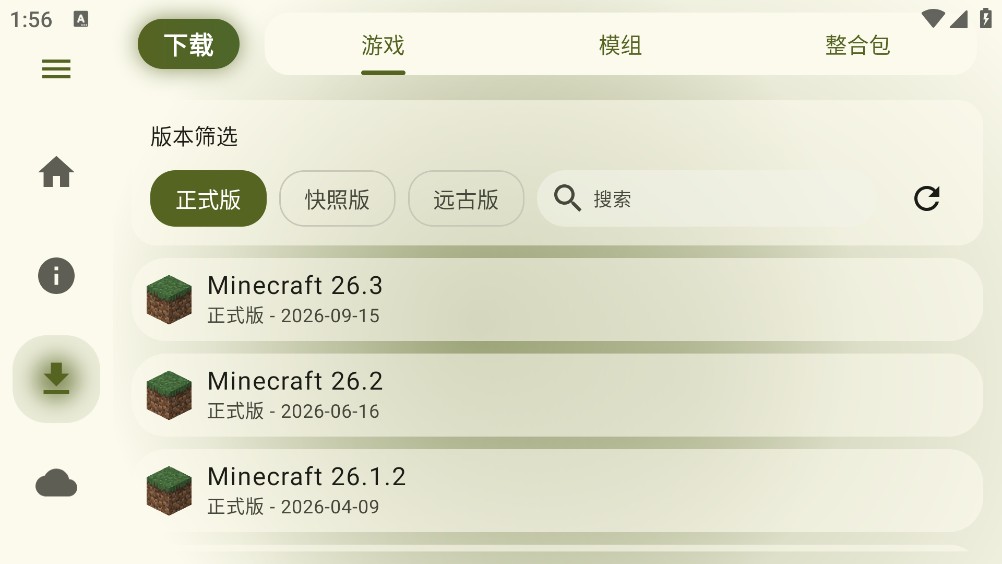Select the Minecraft 26.3 version entry

tap(557, 300)
